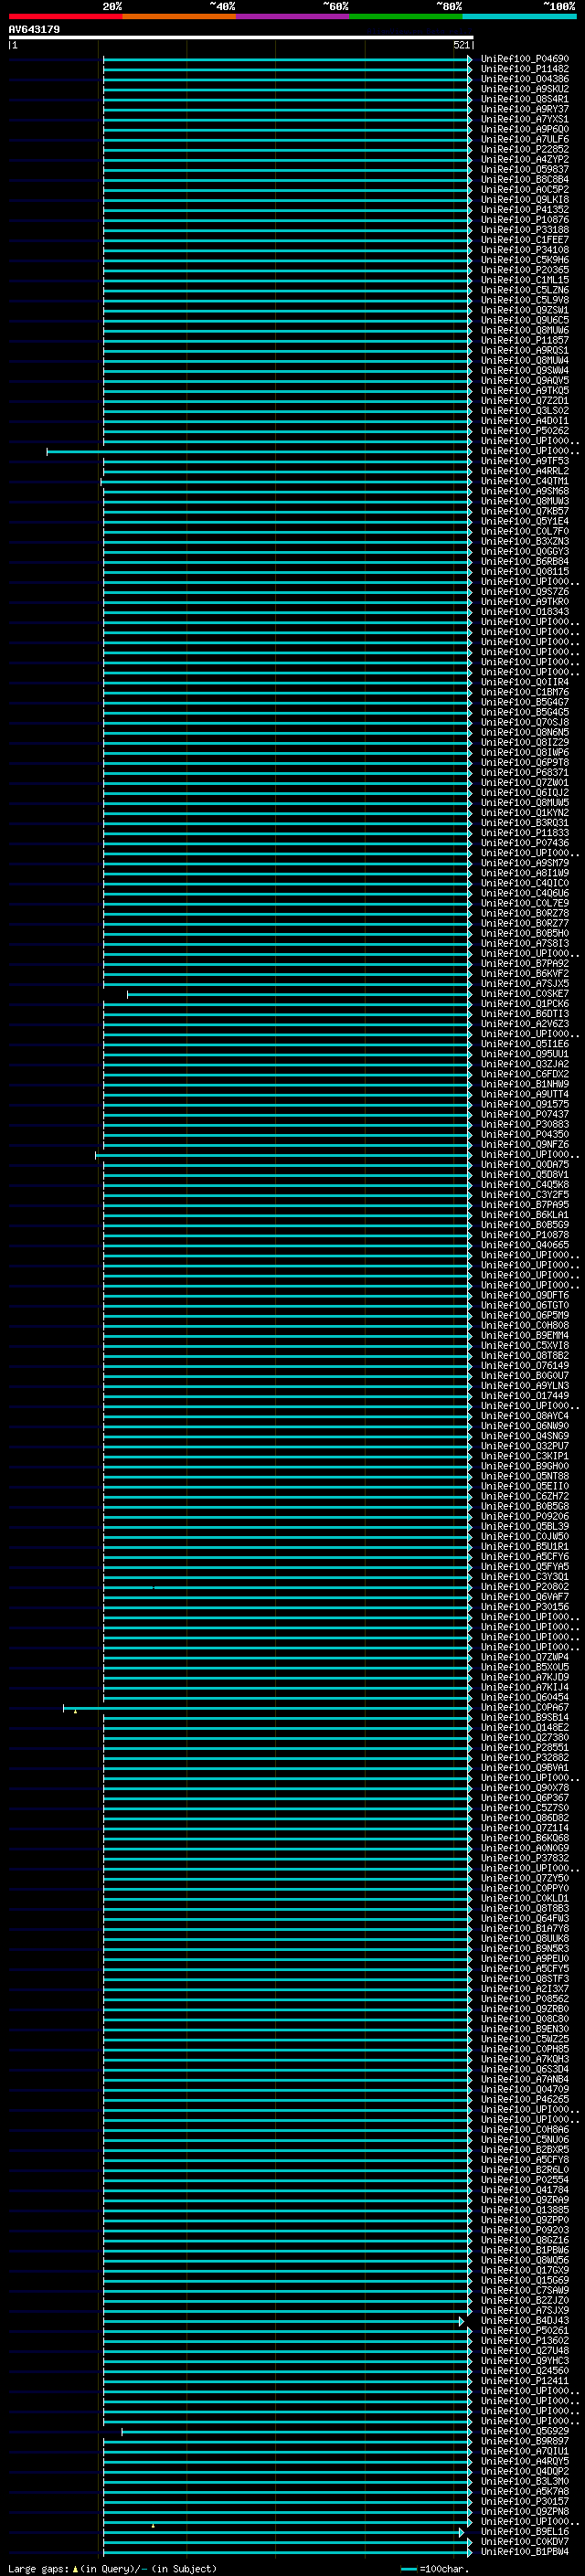Viewport: 585px width, 2576px height.
Task: Select hit label UniRef100_Q9ZSW1
Action: coord(524,310)
